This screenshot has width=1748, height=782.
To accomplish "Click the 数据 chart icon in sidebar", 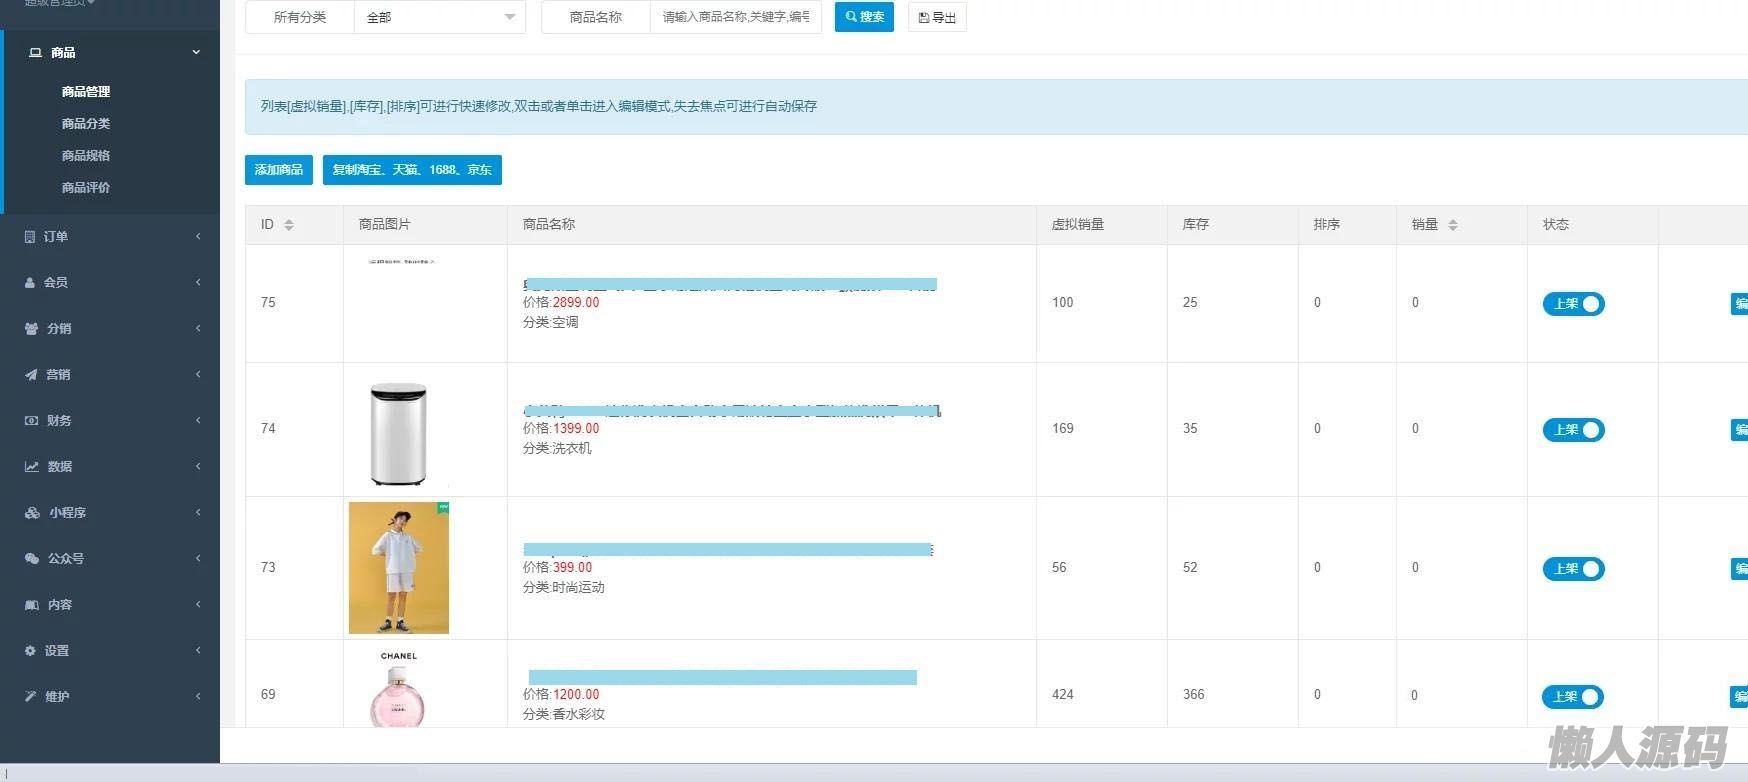I will (x=31, y=467).
